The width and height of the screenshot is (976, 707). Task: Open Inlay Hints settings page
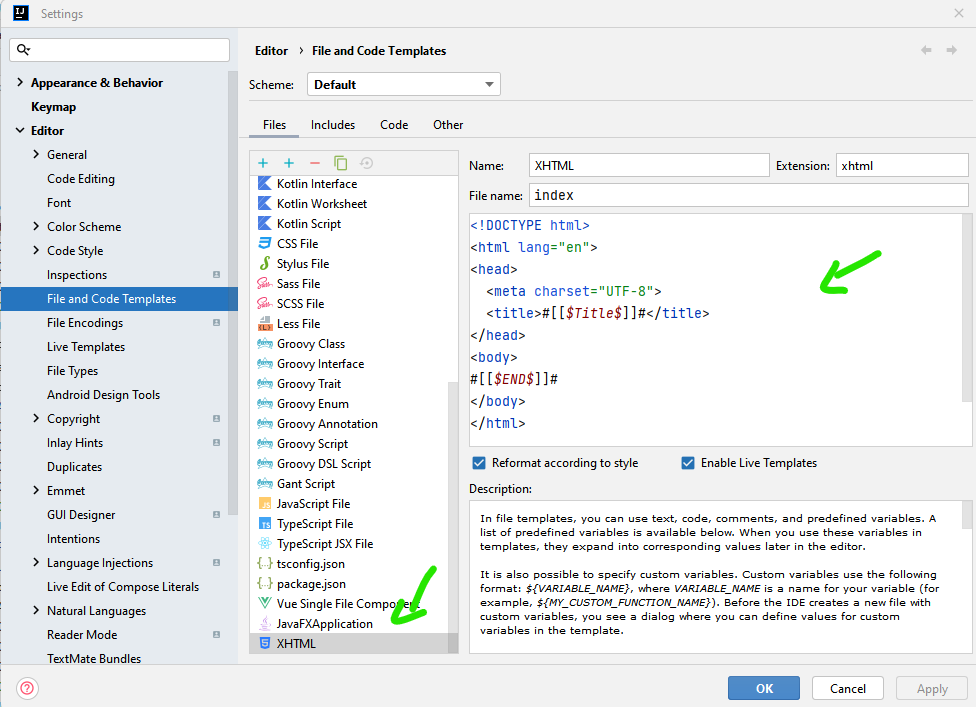(75, 443)
